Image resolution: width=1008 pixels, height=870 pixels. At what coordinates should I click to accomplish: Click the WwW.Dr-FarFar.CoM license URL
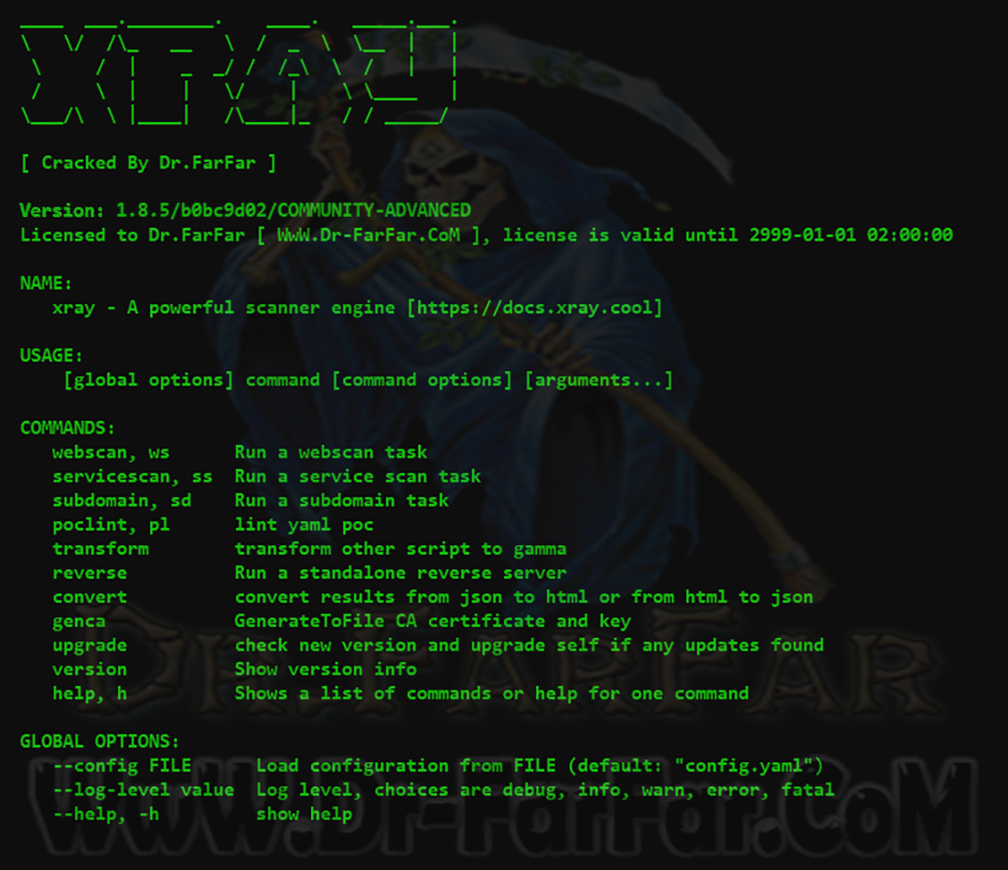tap(368, 235)
